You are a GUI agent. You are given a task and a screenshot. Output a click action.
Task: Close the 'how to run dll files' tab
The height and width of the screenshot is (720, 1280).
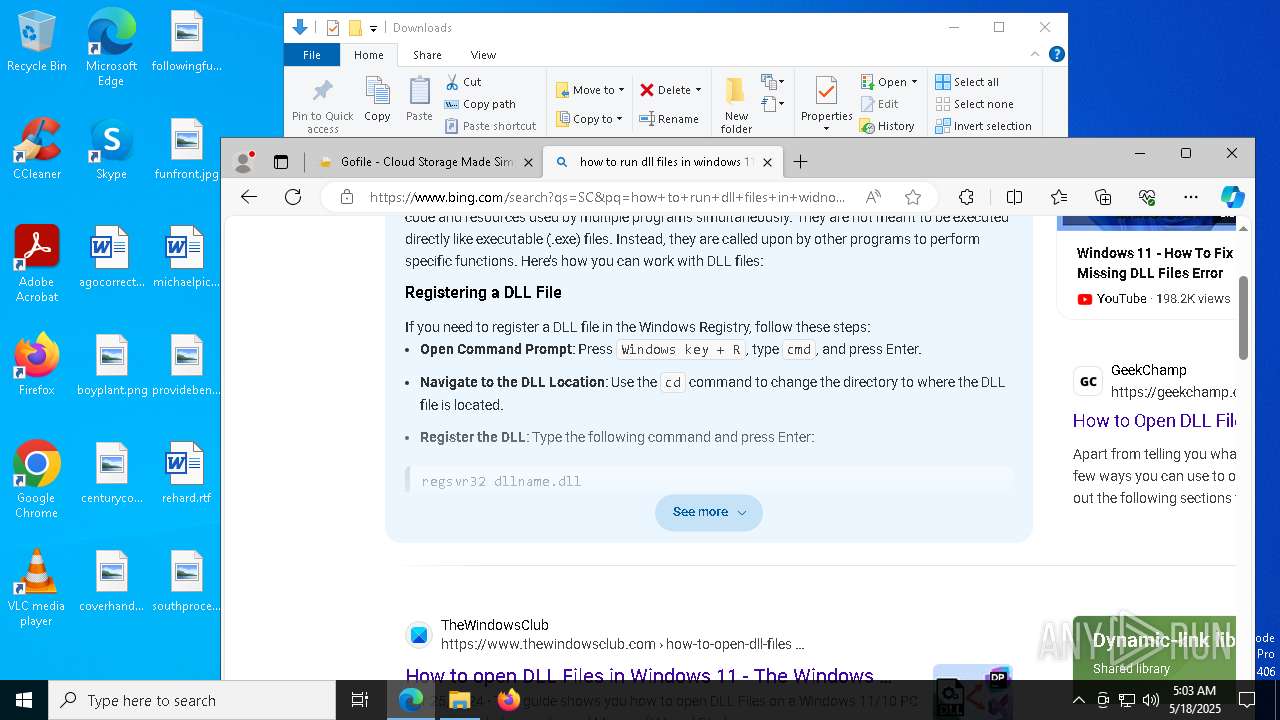[768, 162]
